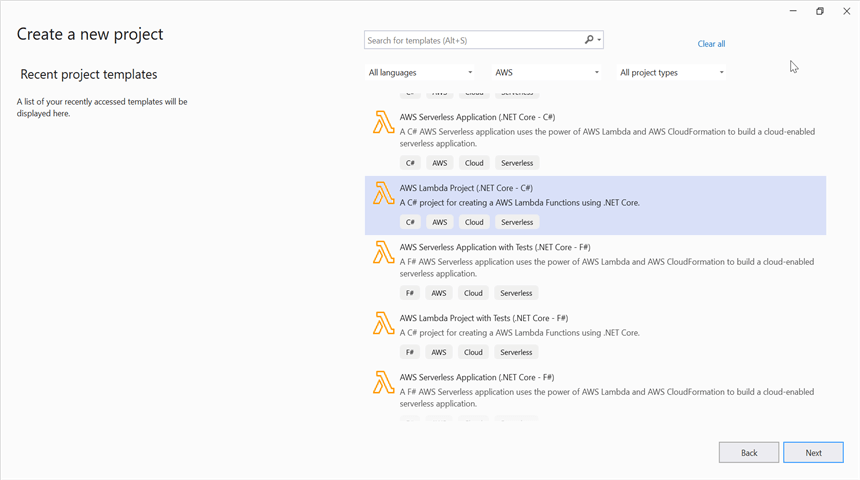Restore the window using the restore button
This screenshot has height=480, width=860.
pyautogui.click(x=819, y=11)
